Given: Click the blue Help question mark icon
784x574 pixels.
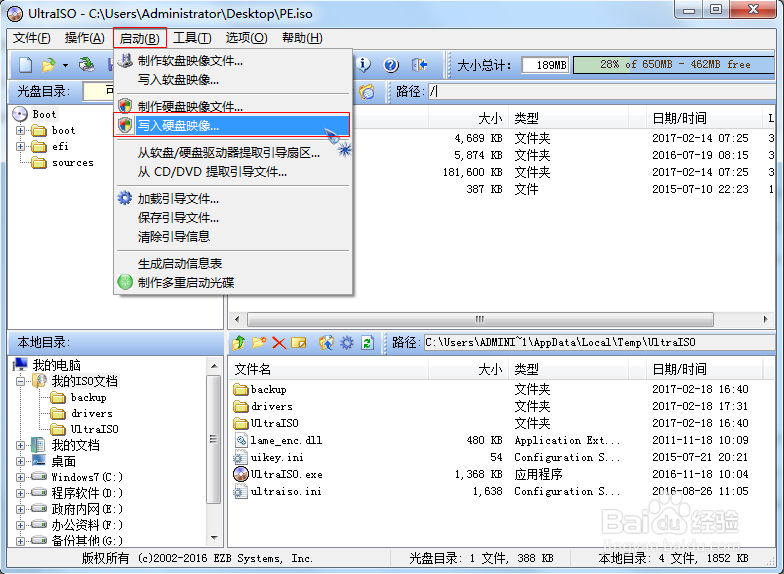Looking at the screenshot, I should click(x=391, y=65).
